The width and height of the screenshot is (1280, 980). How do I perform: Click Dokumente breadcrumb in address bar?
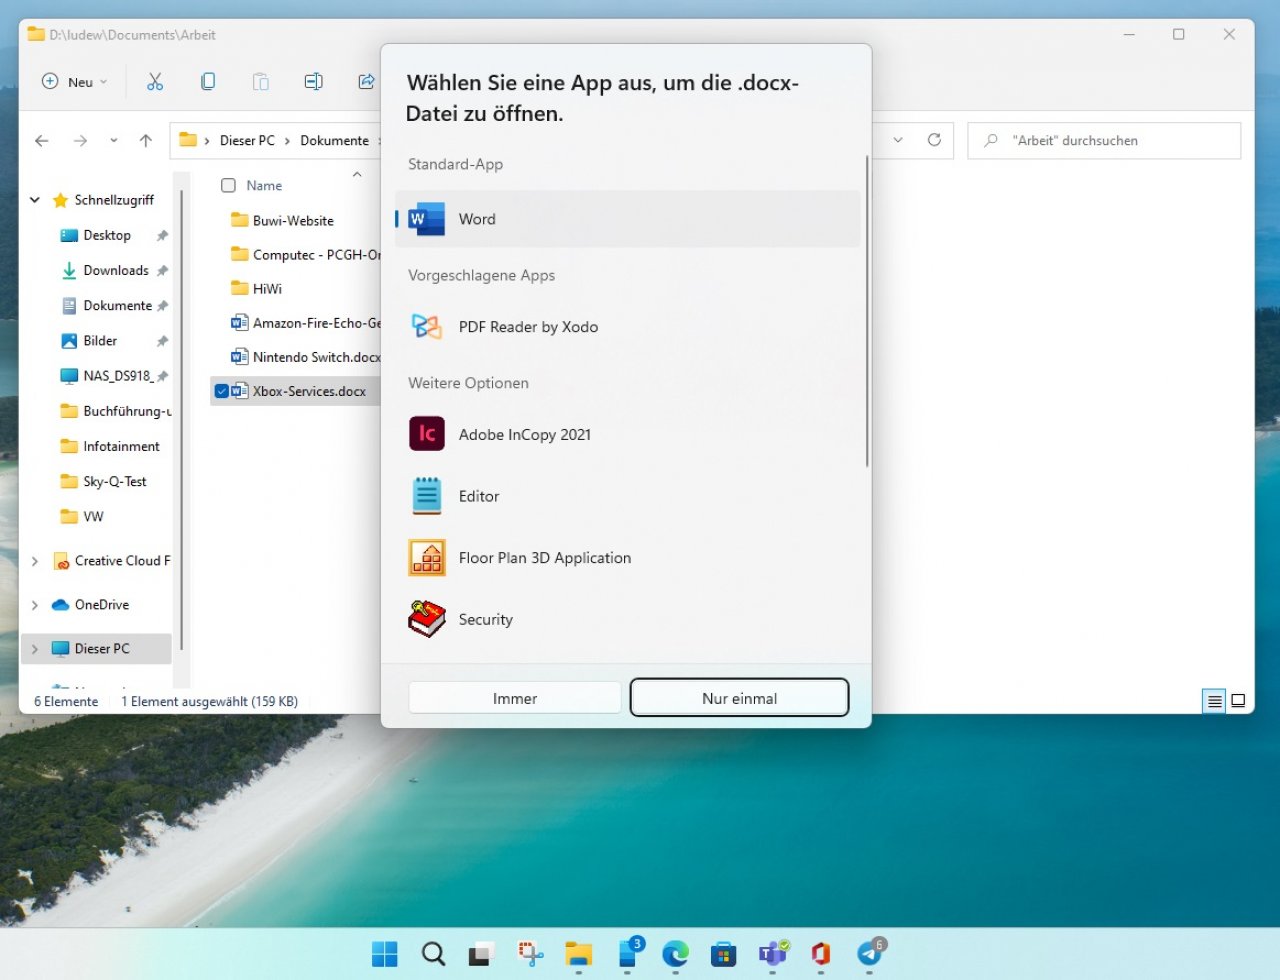tap(334, 141)
